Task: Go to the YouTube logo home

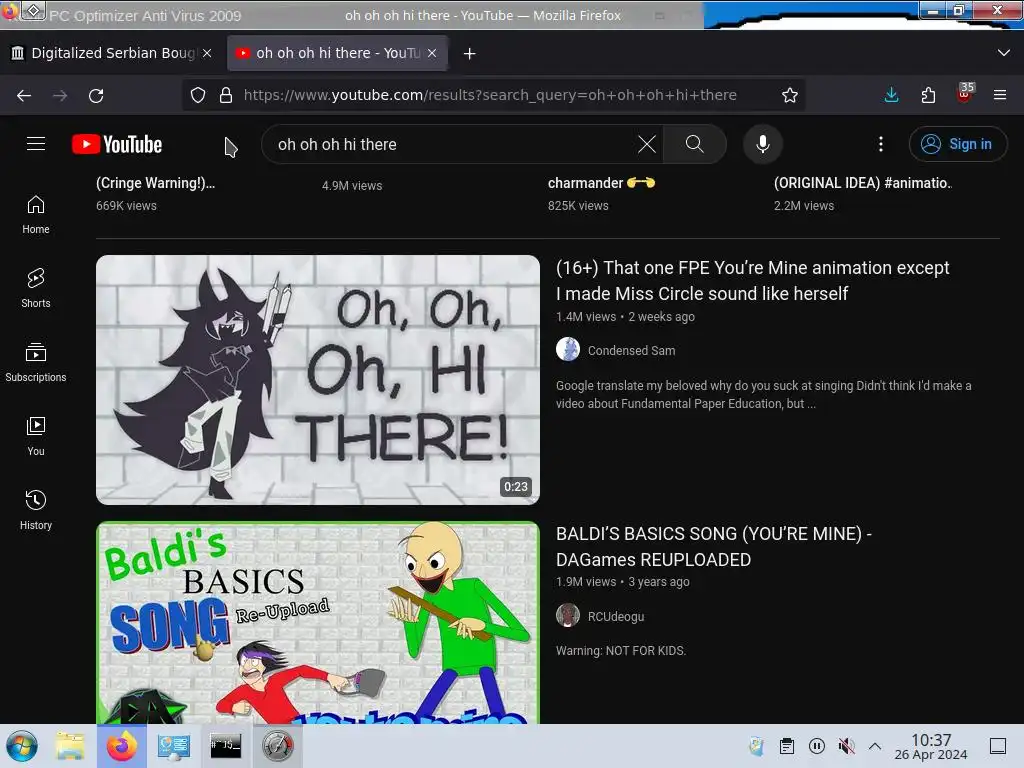Action: tap(117, 144)
